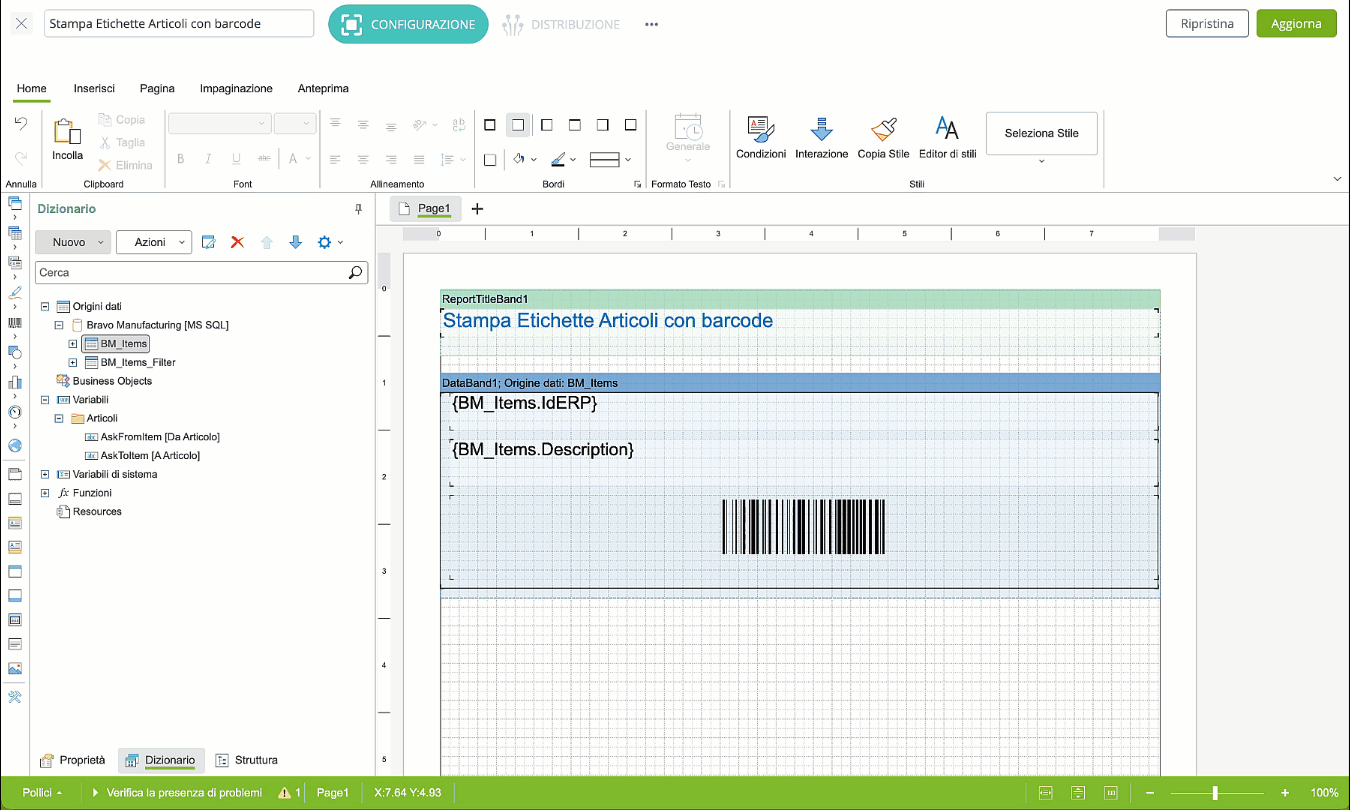The width and height of the screenshot is (1350, 810).
Task: Open the Interazione tool
Action: point(821,137)
